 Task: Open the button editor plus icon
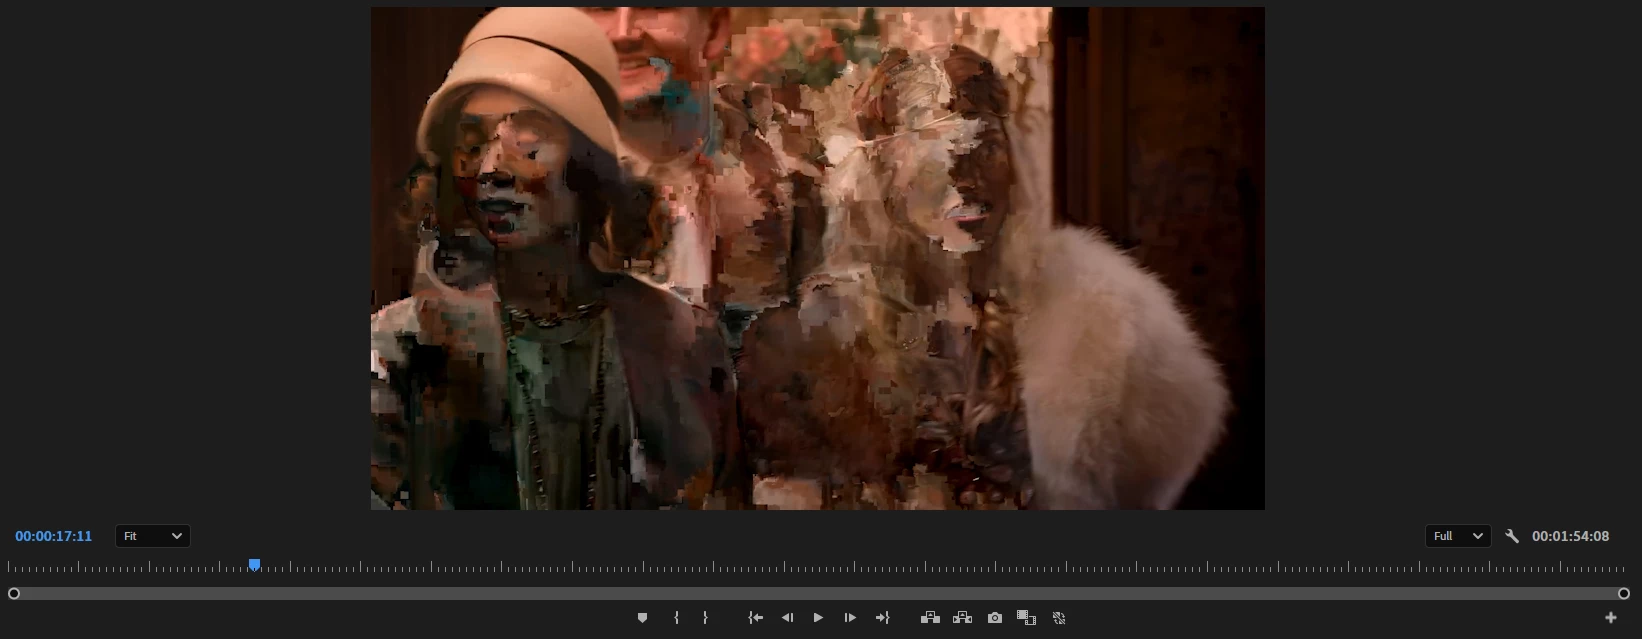click(1611, 618)
